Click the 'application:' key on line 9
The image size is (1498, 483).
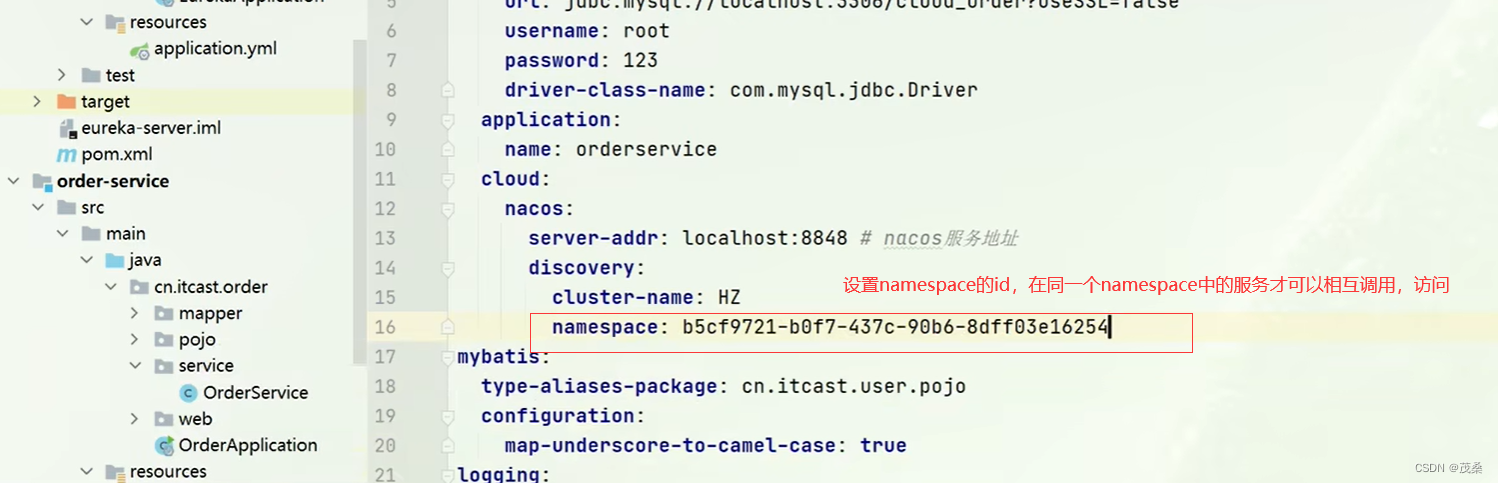[x=551, y=119]
